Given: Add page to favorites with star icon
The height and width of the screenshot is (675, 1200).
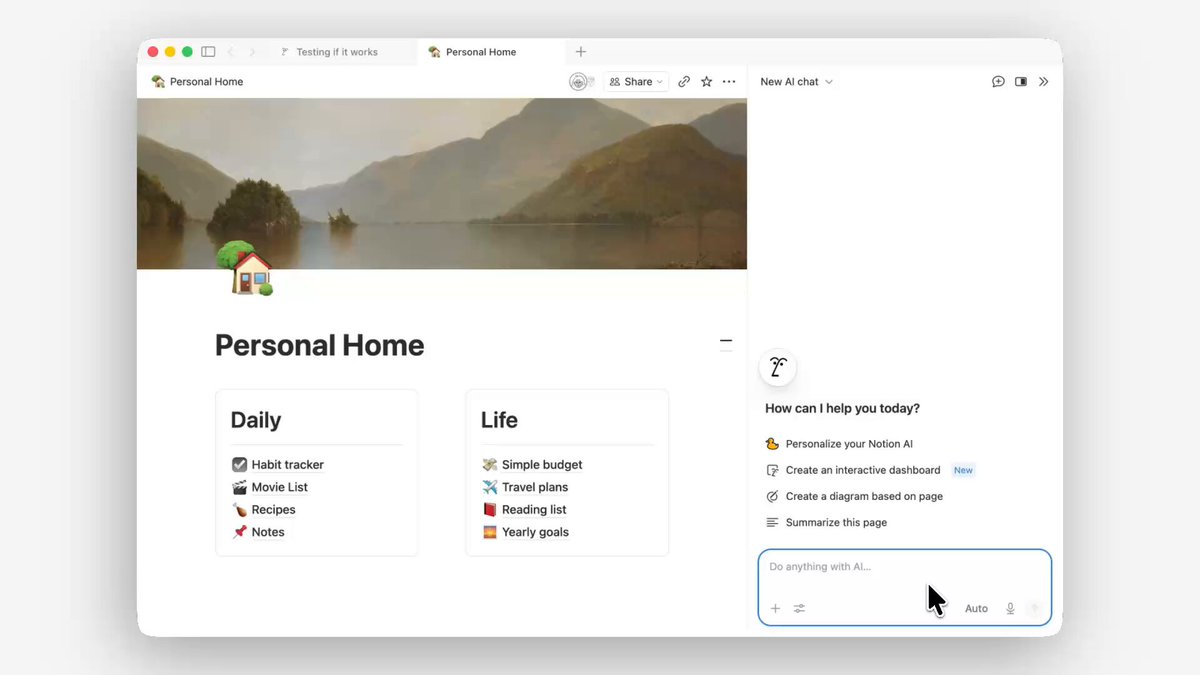Looking at the screenshot, I should click(x=707, y=82).
